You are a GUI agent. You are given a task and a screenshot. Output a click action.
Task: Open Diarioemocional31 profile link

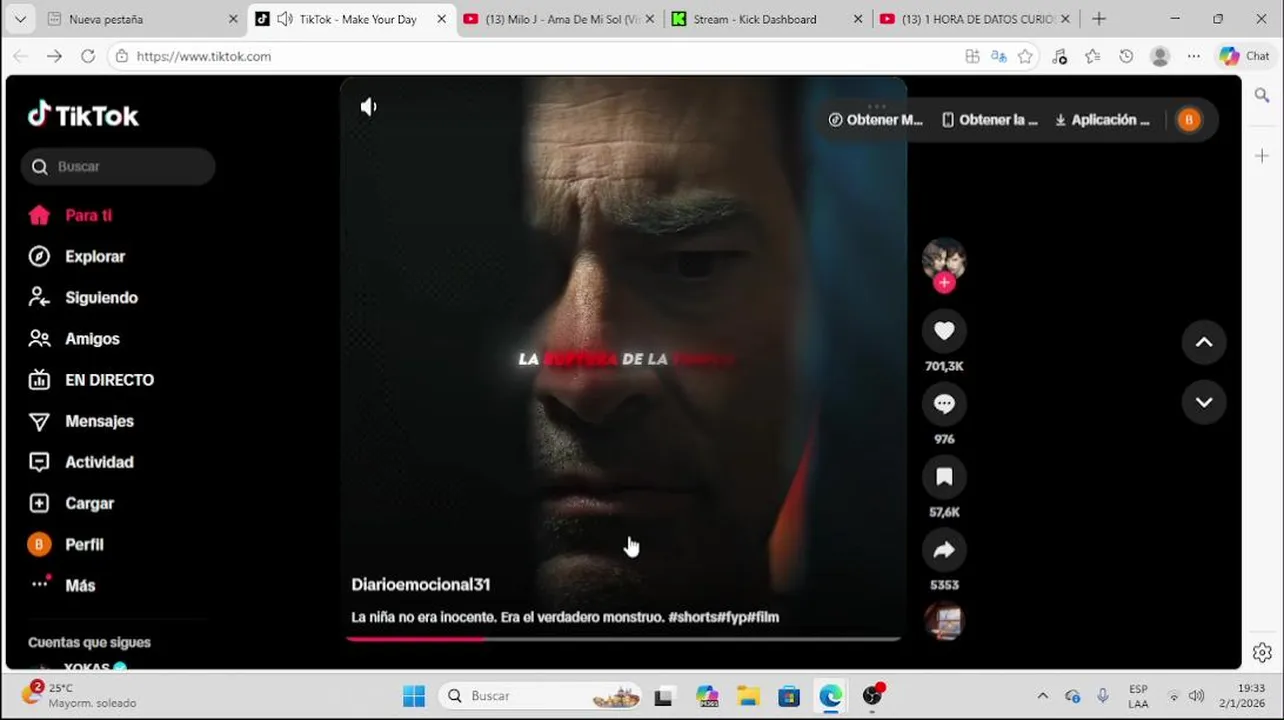click(x=421, y=584)
